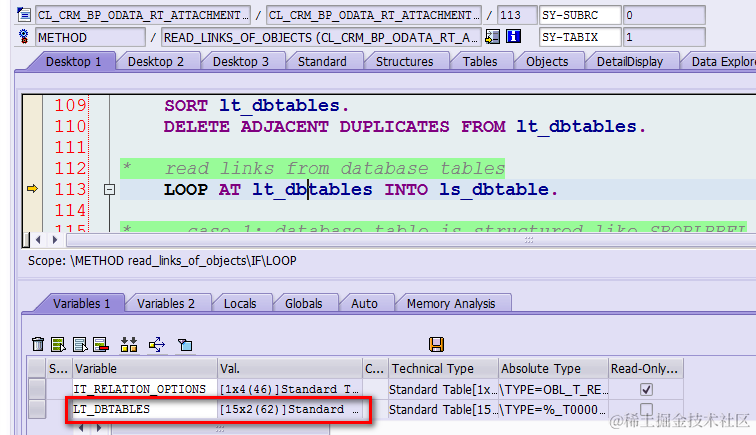
Task: Click the variables table scroll right arrow
Action: (99, 428)
